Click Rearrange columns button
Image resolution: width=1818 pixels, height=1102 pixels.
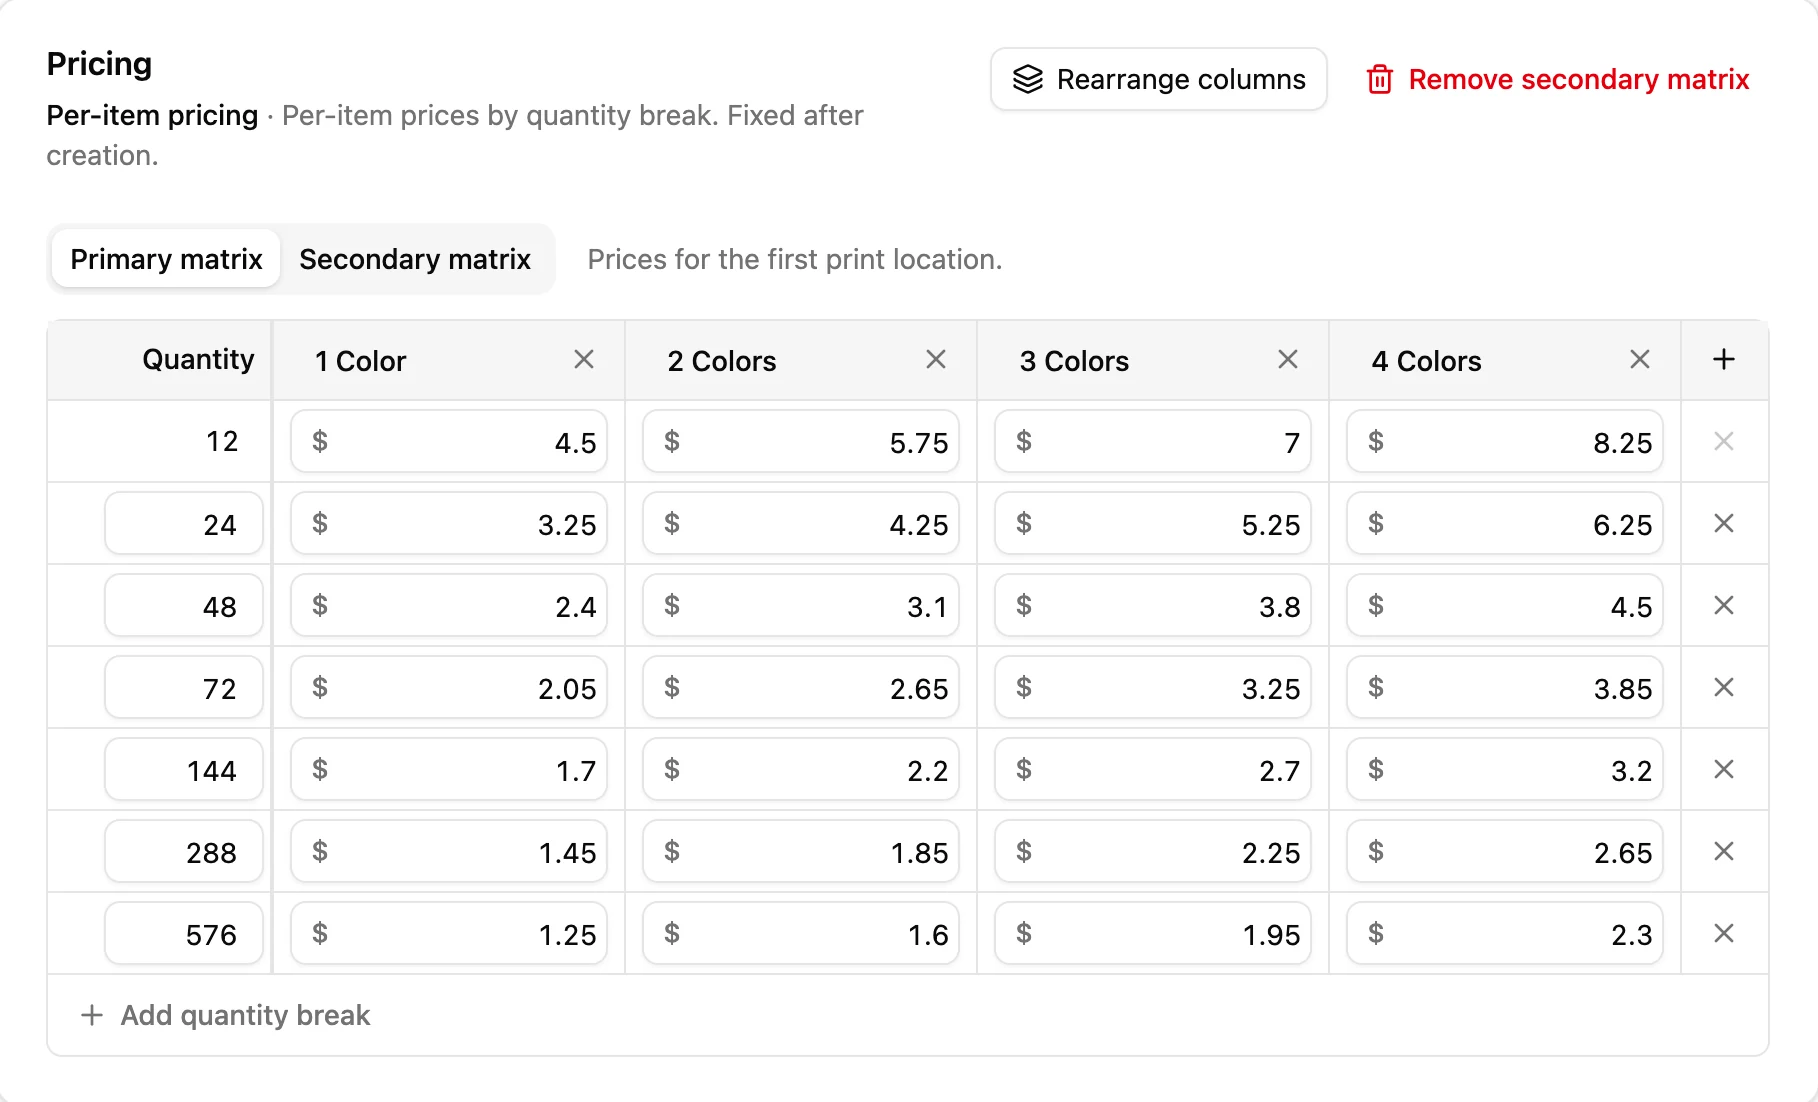[x=1158, y=79]
